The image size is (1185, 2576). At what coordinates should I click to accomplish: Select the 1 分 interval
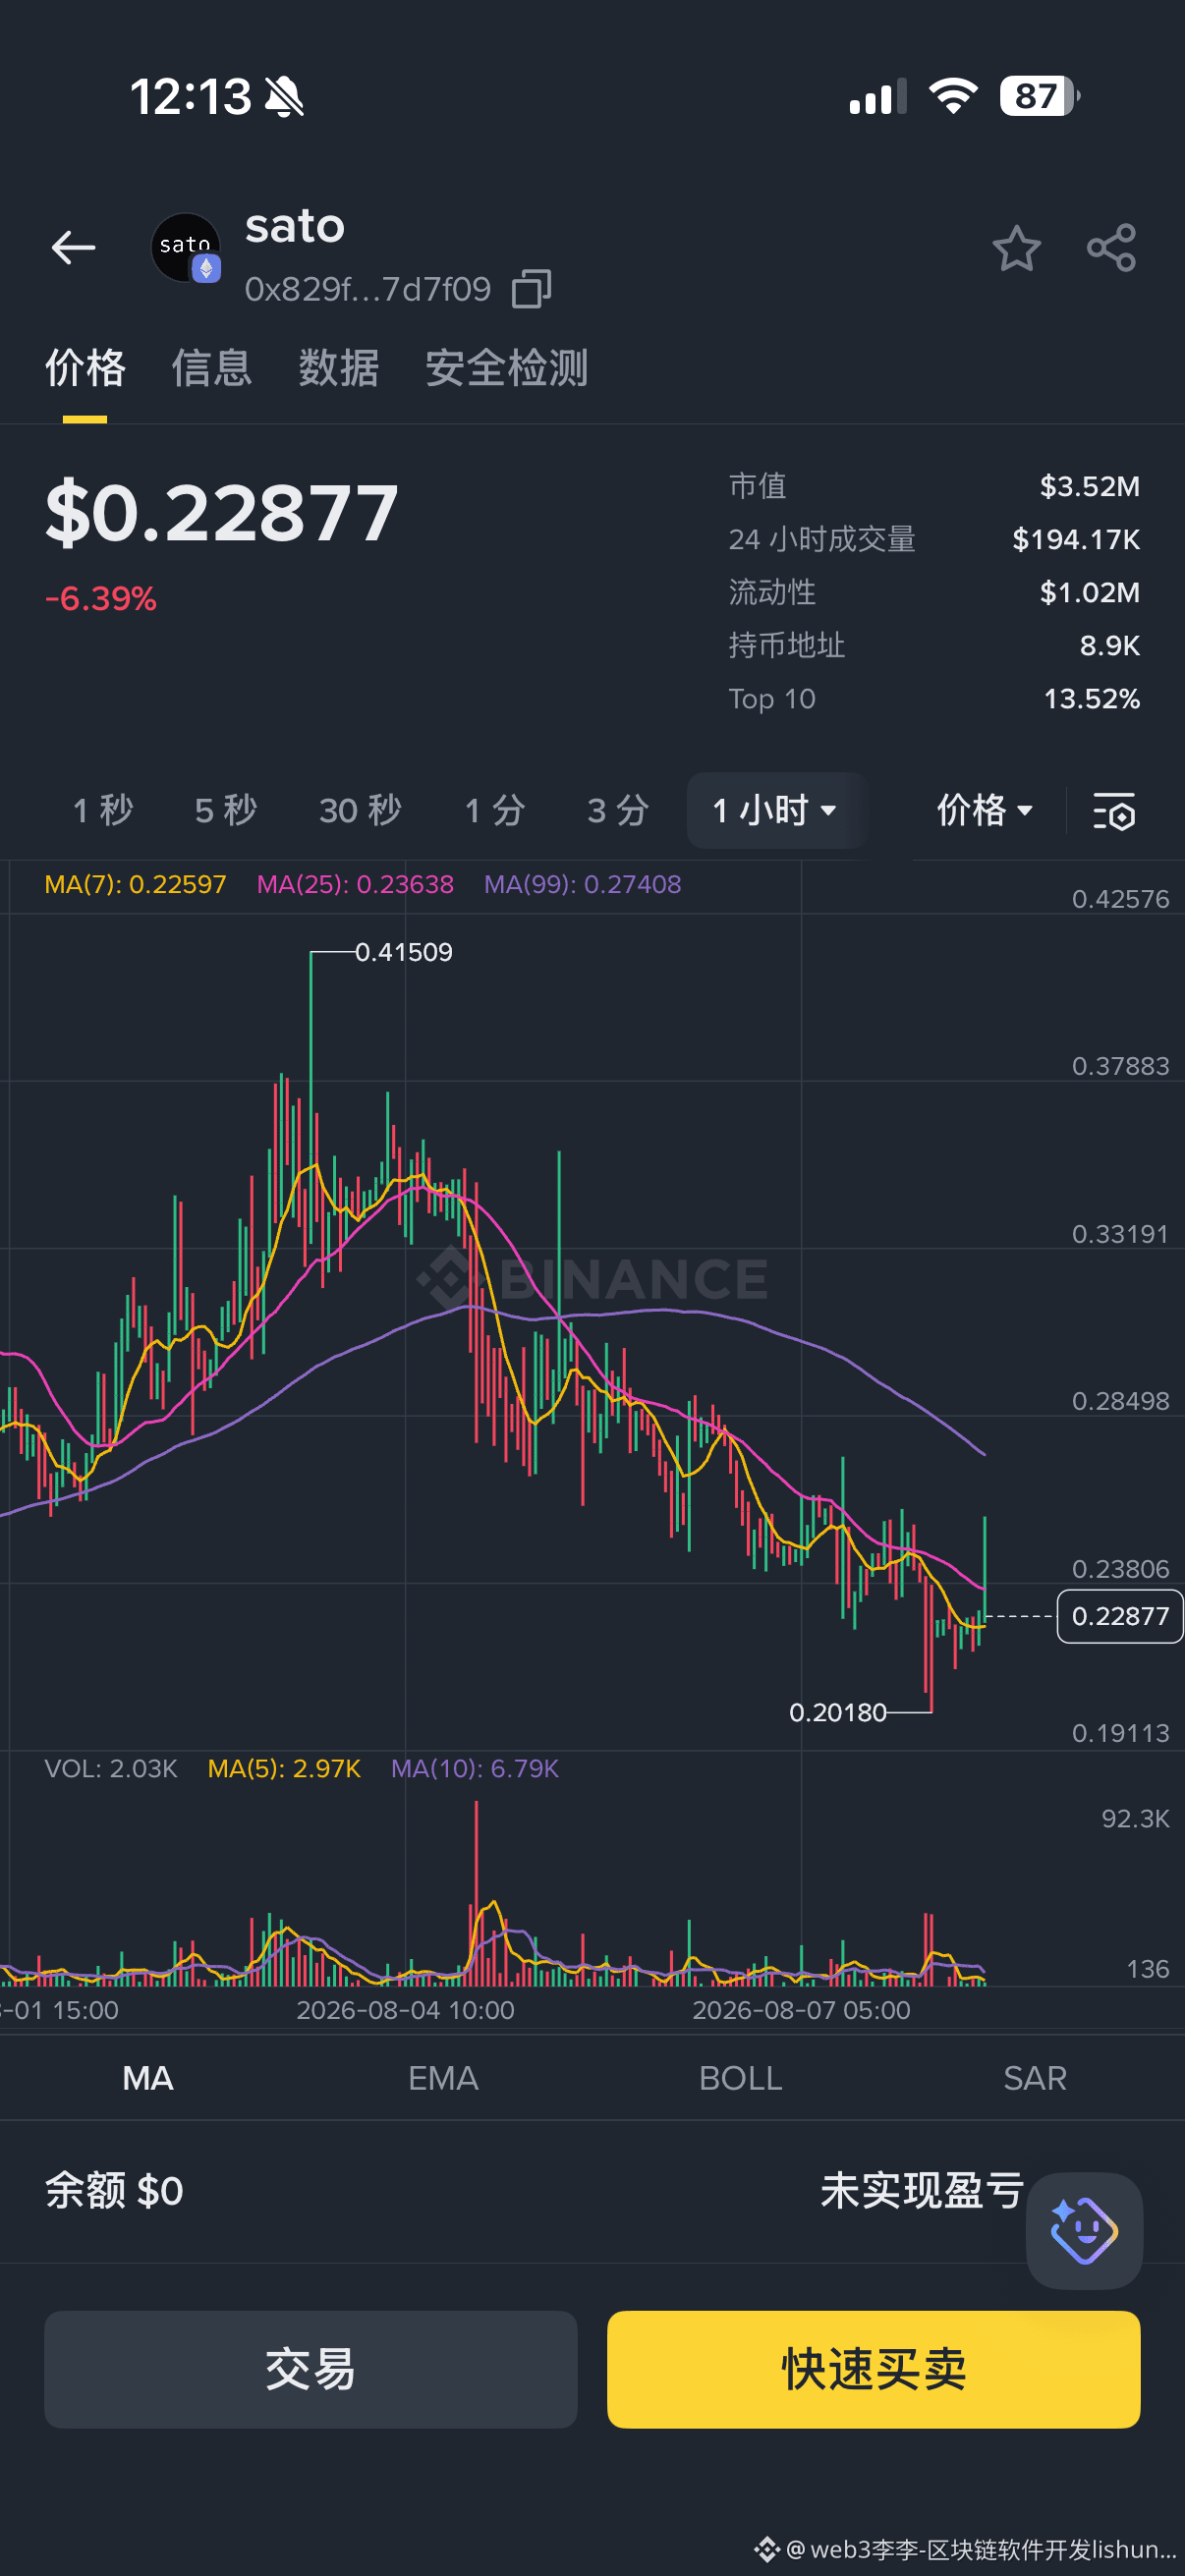pyautogui.click(x=495, y=810)
